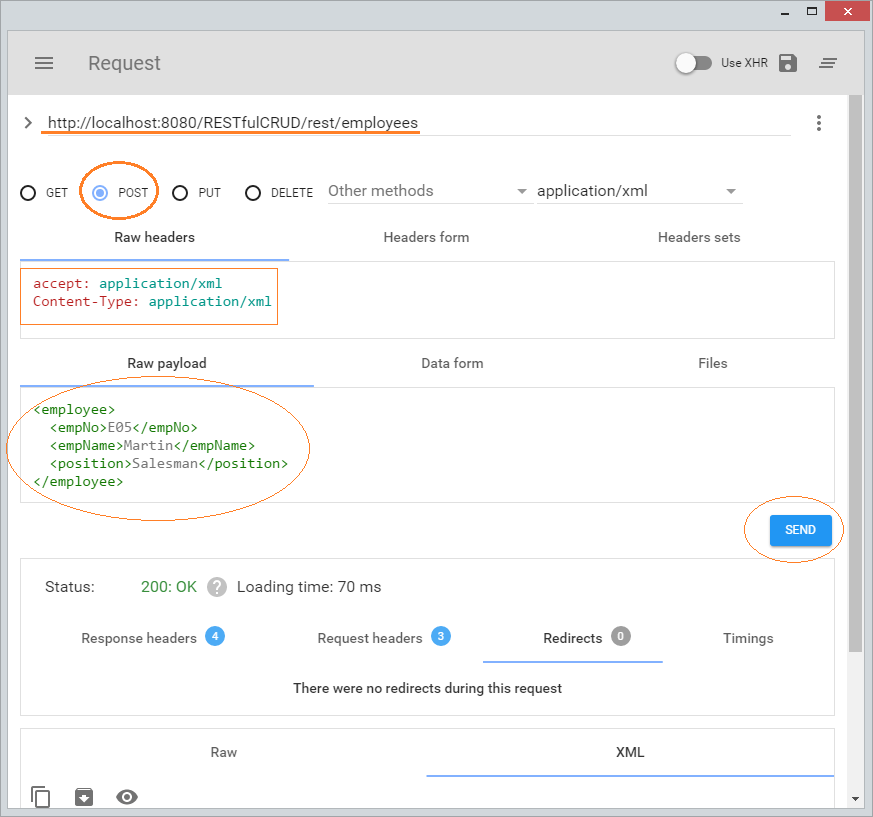Click the vertical scrollbar thumb
873x817 pixels.
855,373
